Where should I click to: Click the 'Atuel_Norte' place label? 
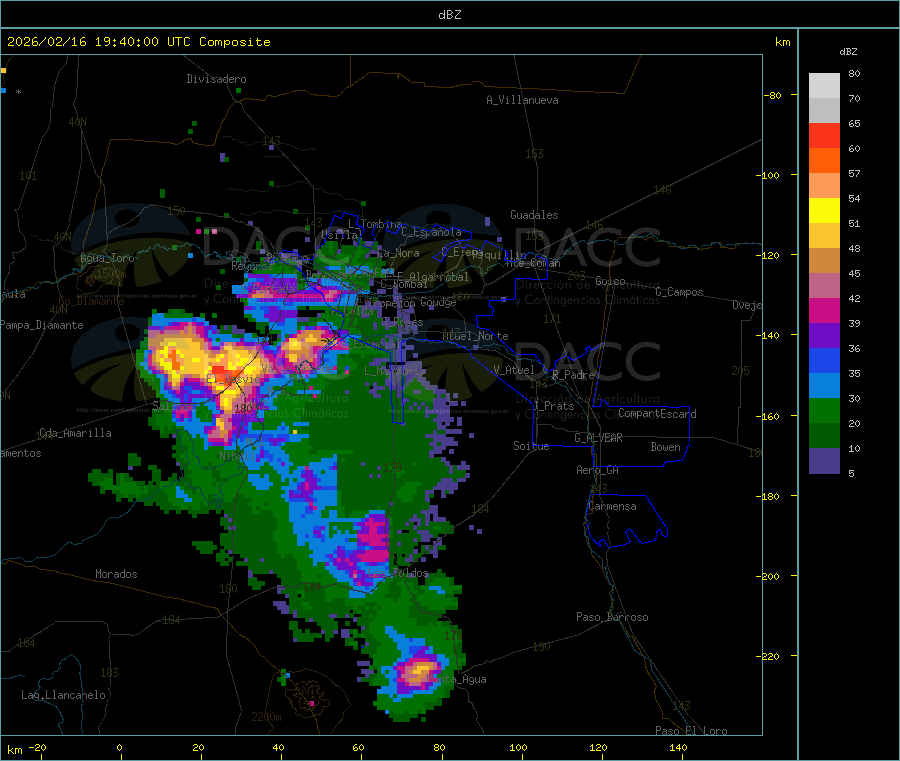(475, 336)
